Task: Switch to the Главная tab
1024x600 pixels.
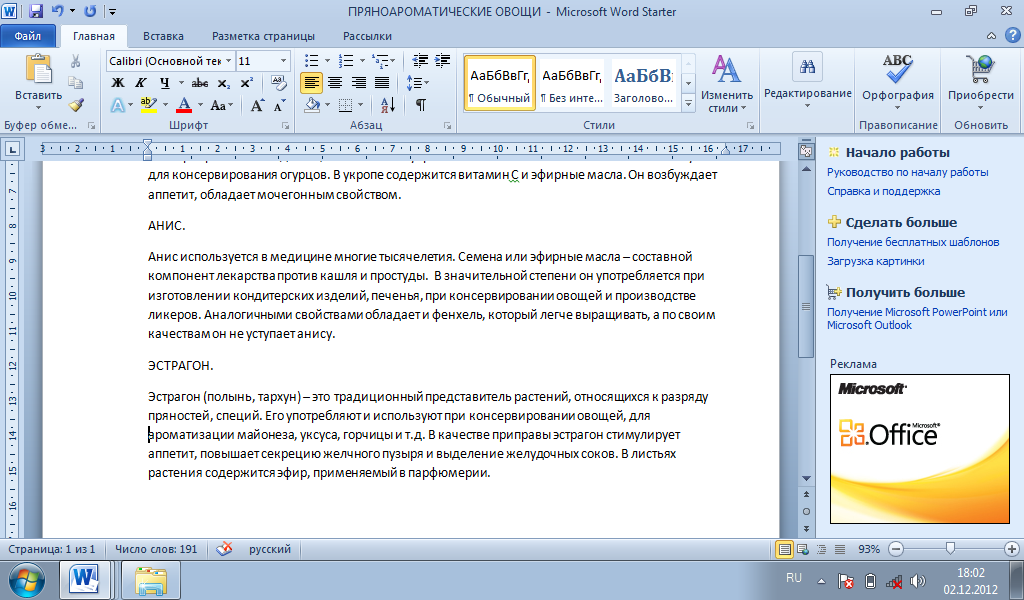Action: pos(93,36)
